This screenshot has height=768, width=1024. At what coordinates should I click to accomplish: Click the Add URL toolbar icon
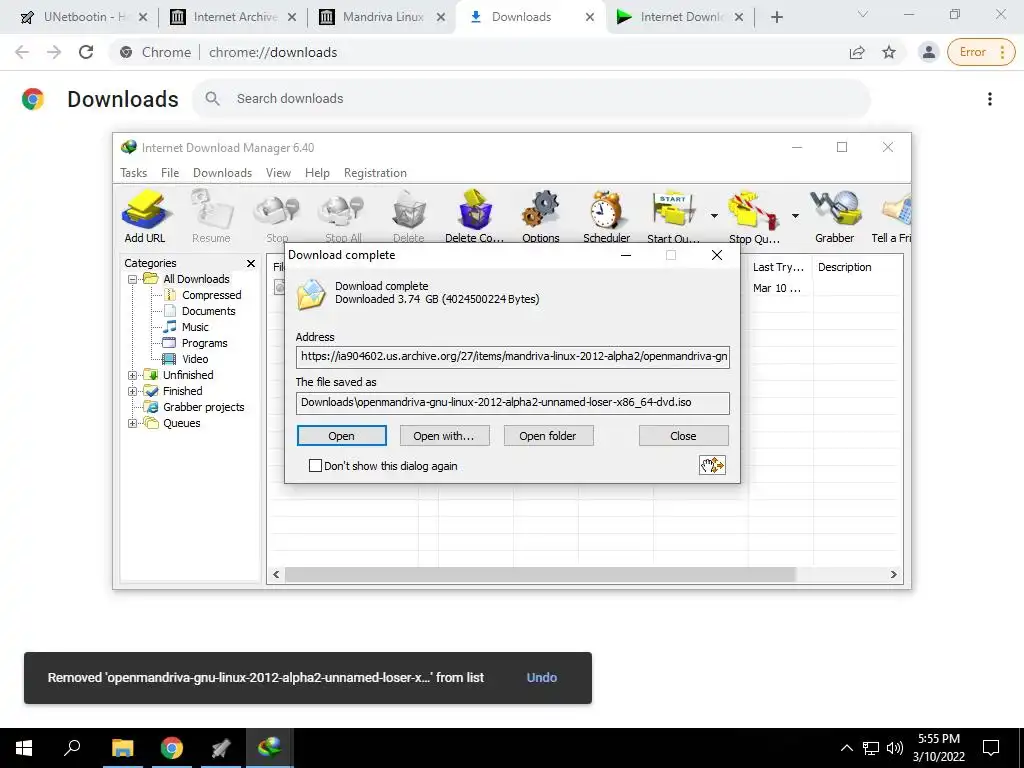click(x=145, y=216)
